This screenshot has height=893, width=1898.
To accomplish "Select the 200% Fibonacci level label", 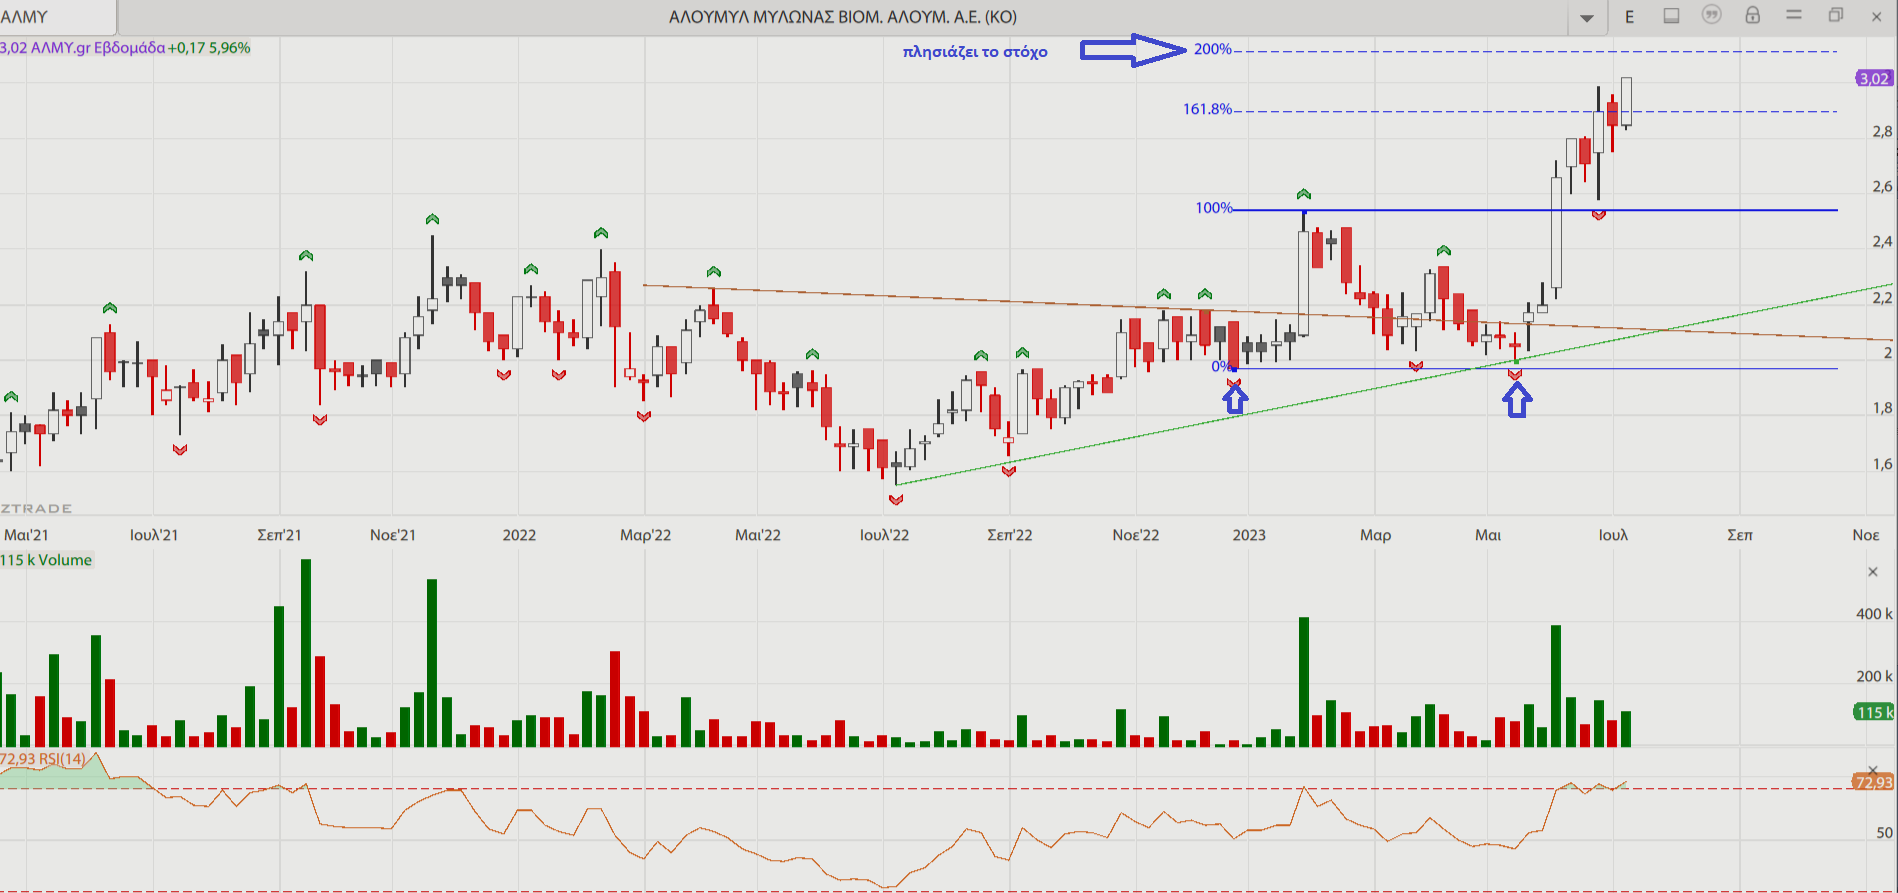I will pos(1213,49).
